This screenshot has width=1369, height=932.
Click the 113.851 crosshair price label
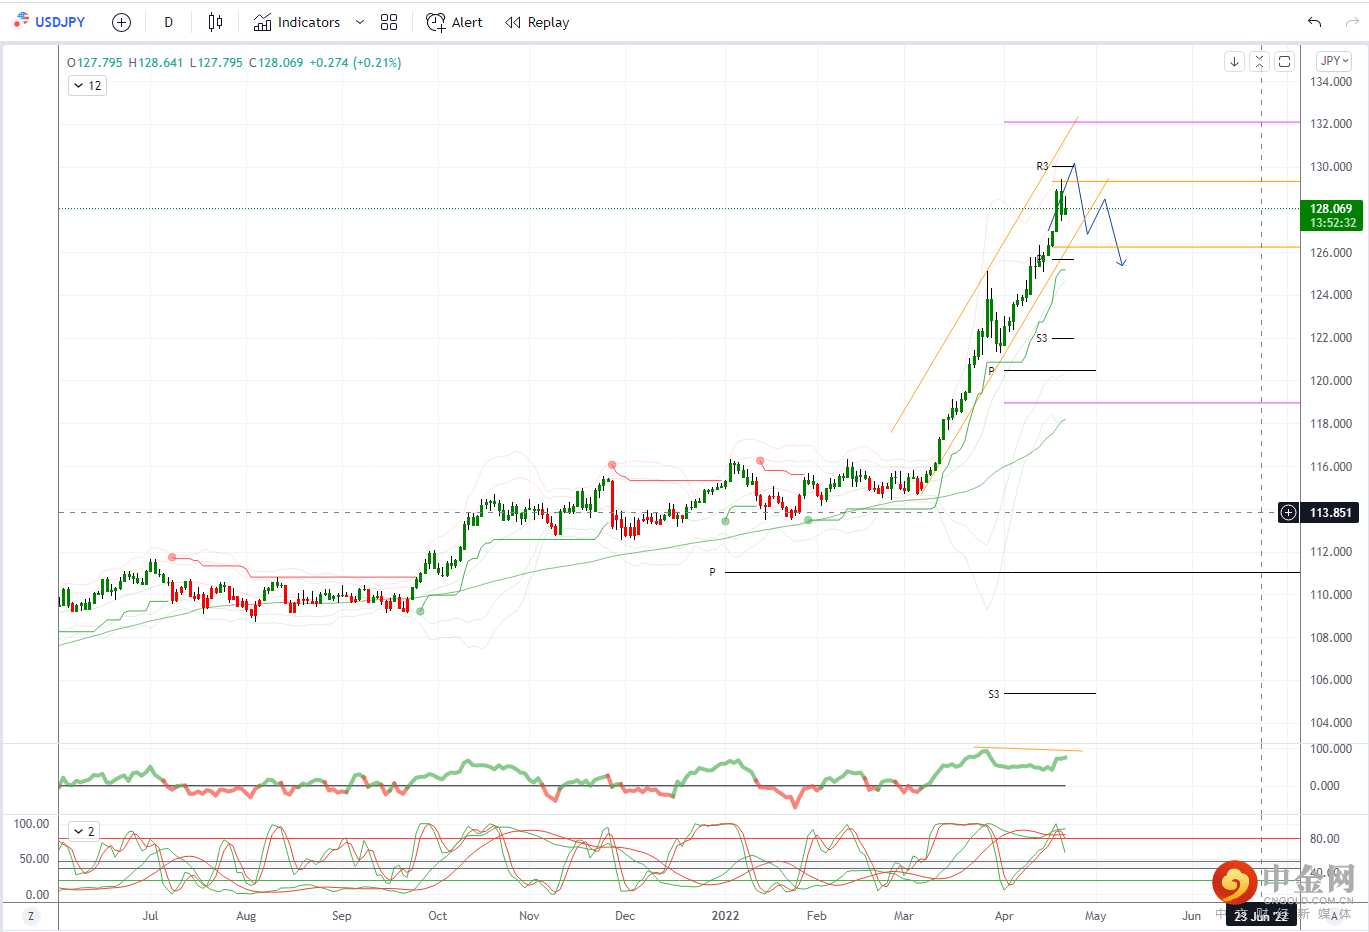[1330, 513]
